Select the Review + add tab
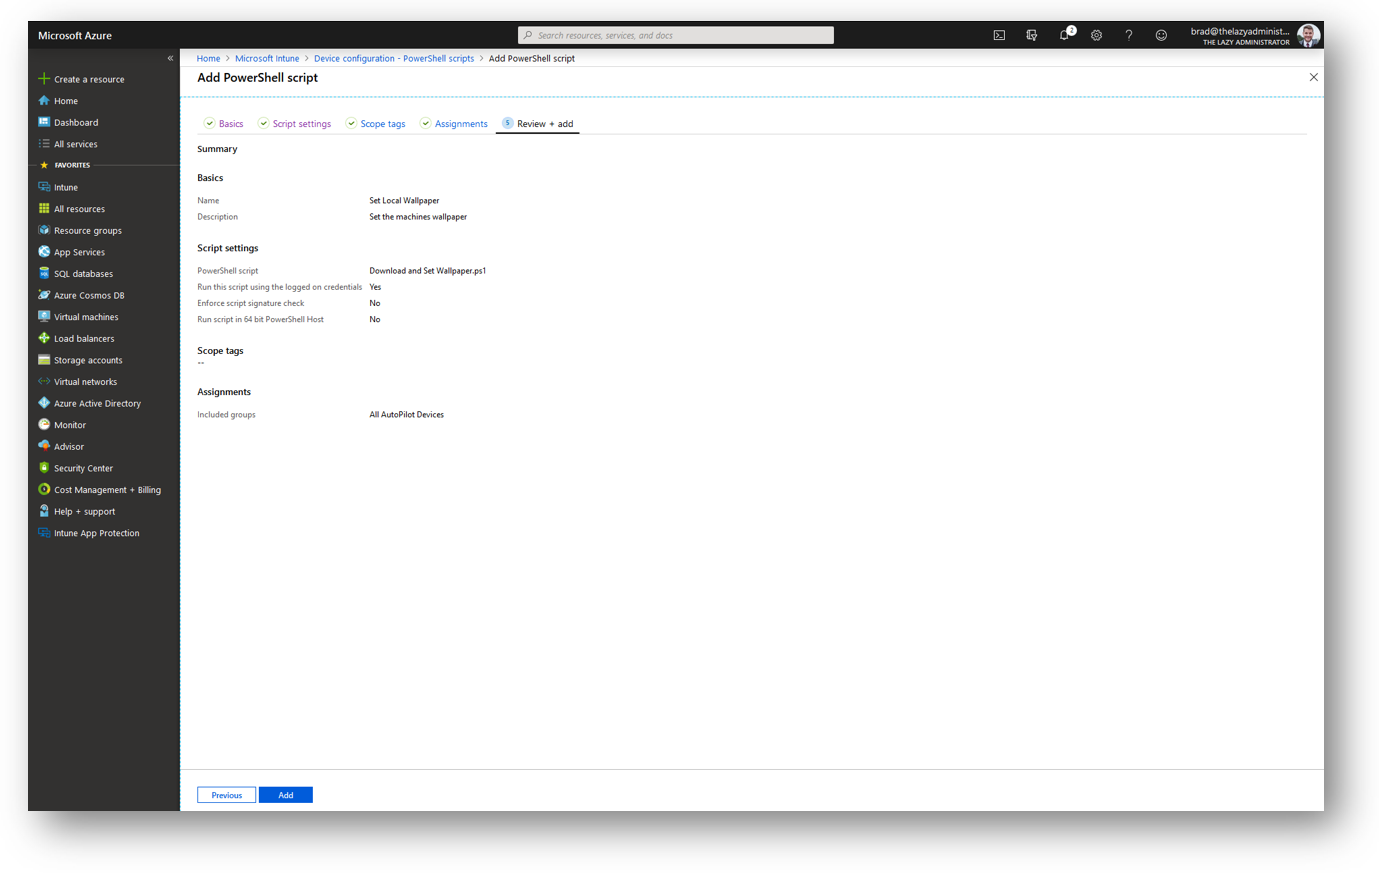The image size is (1379, 873). coord(538,124)
